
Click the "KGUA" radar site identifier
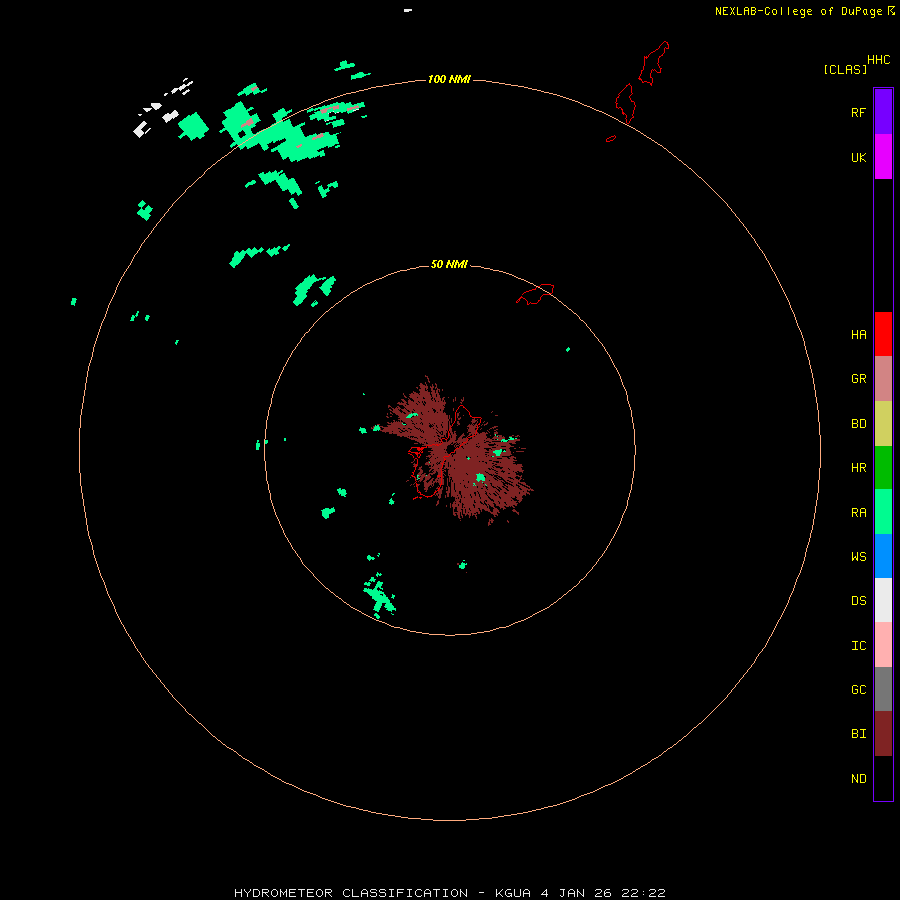[513, 893]
